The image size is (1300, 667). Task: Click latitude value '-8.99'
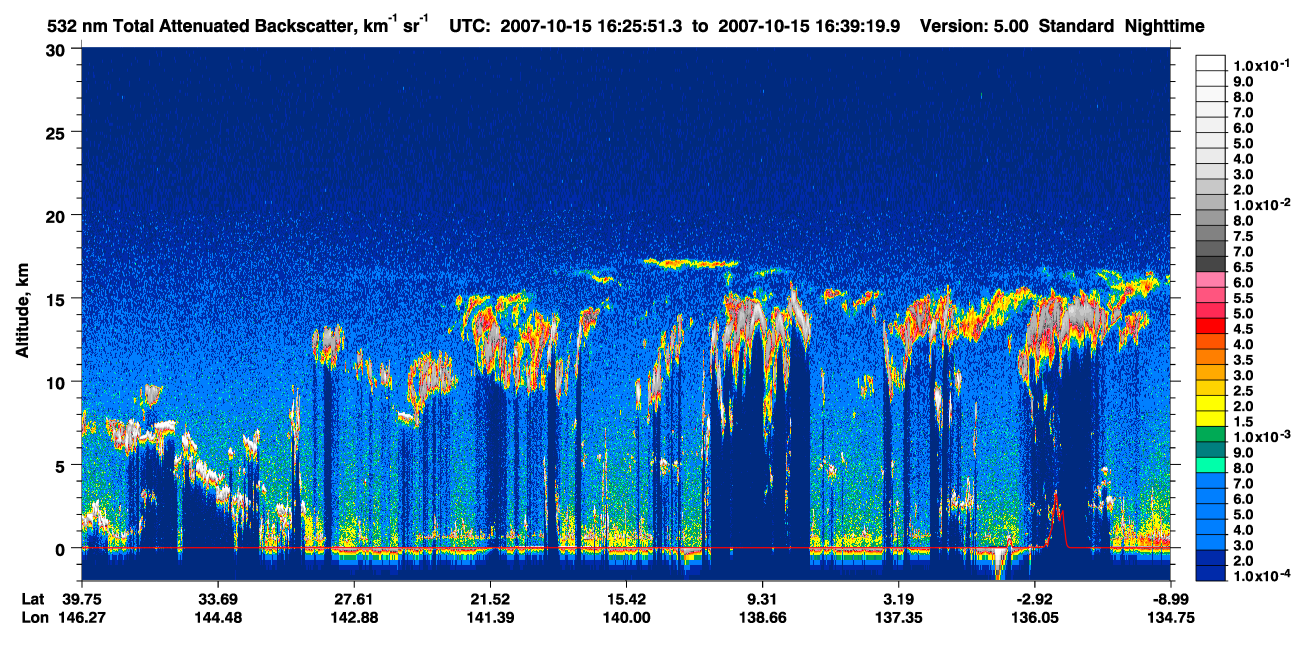[x=1171, y=598]
